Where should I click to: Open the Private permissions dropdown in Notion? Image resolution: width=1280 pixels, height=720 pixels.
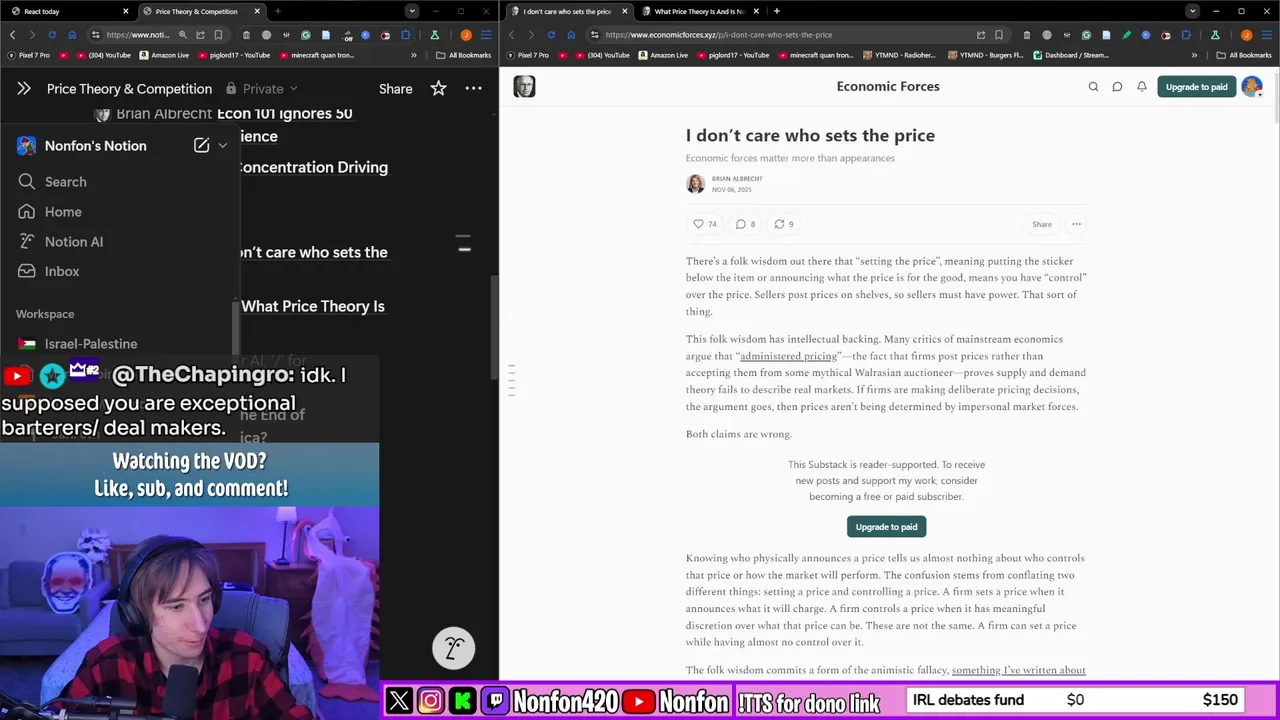pyautogui.click(x=262, y=89)
